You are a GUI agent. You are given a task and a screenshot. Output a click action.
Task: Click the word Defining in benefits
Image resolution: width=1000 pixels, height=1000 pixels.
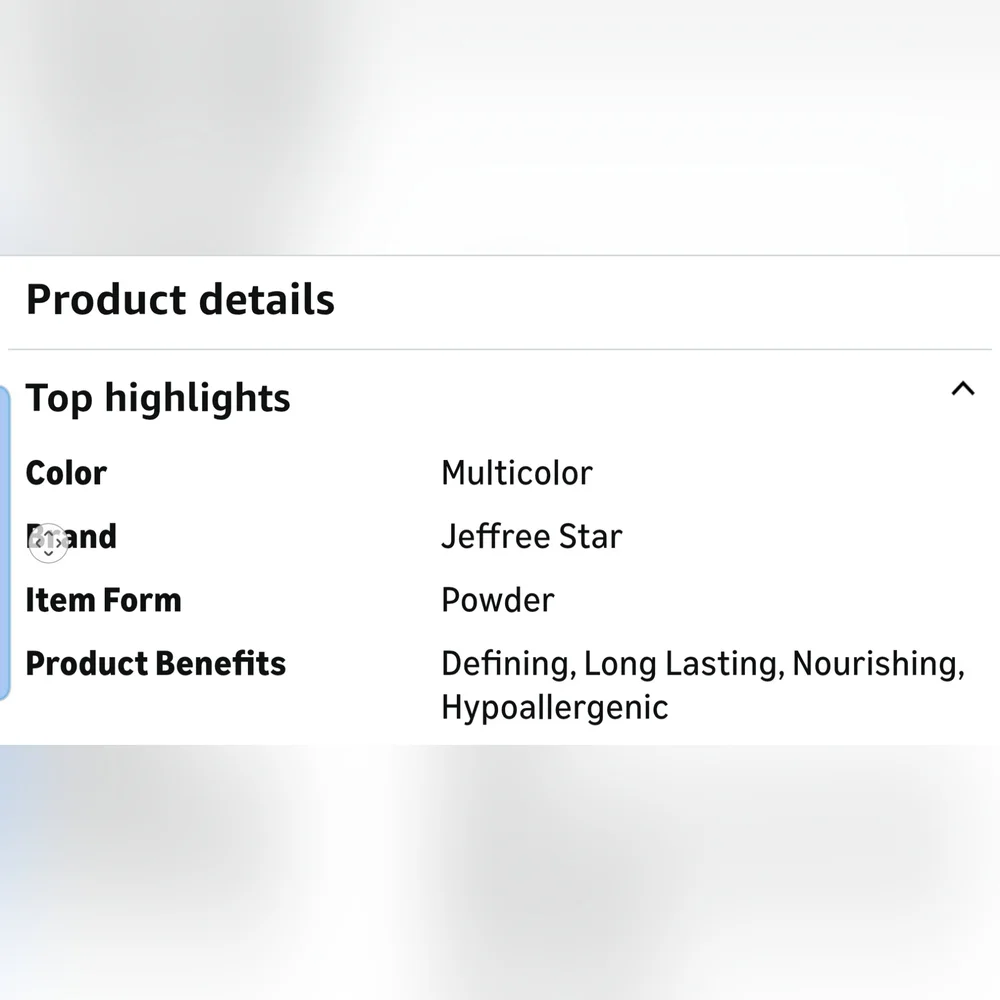(x=506, y=664)
